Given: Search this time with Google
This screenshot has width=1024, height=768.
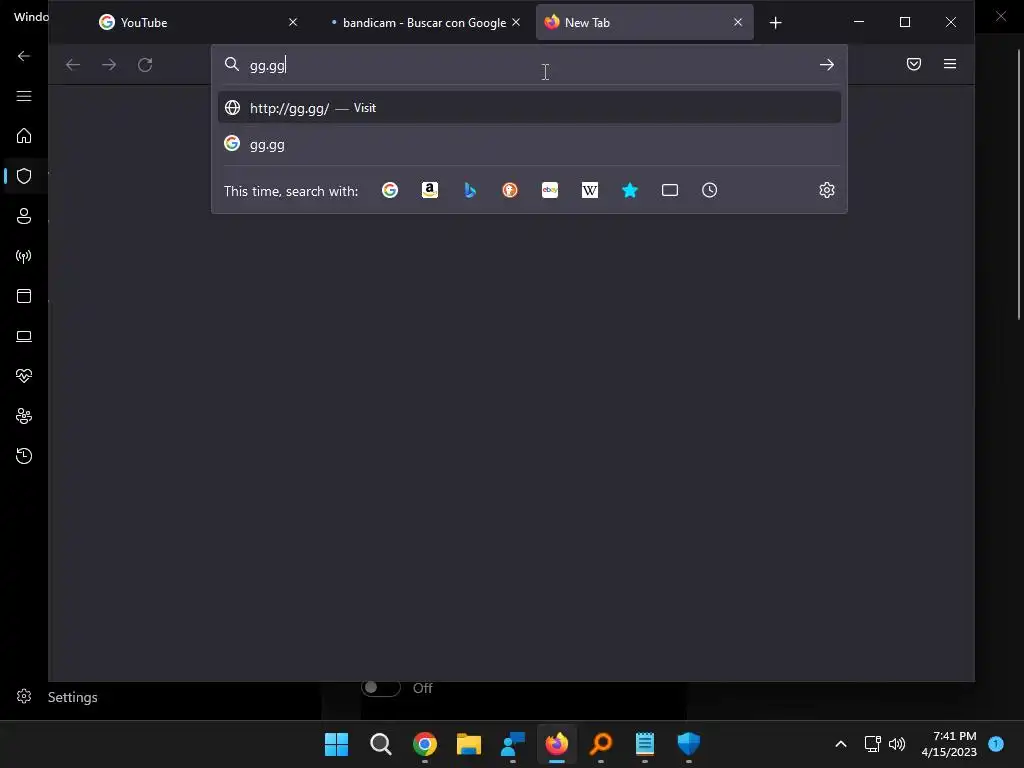Looking at the screenshot, I should coord(390,190).
